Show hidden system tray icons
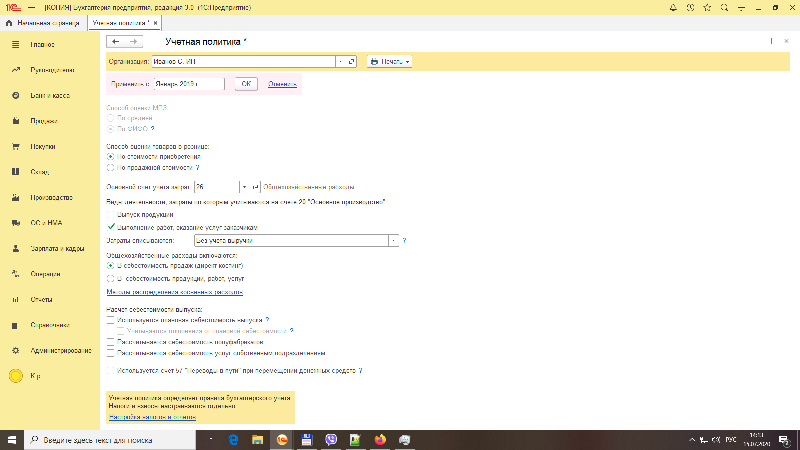 [692, 440]
